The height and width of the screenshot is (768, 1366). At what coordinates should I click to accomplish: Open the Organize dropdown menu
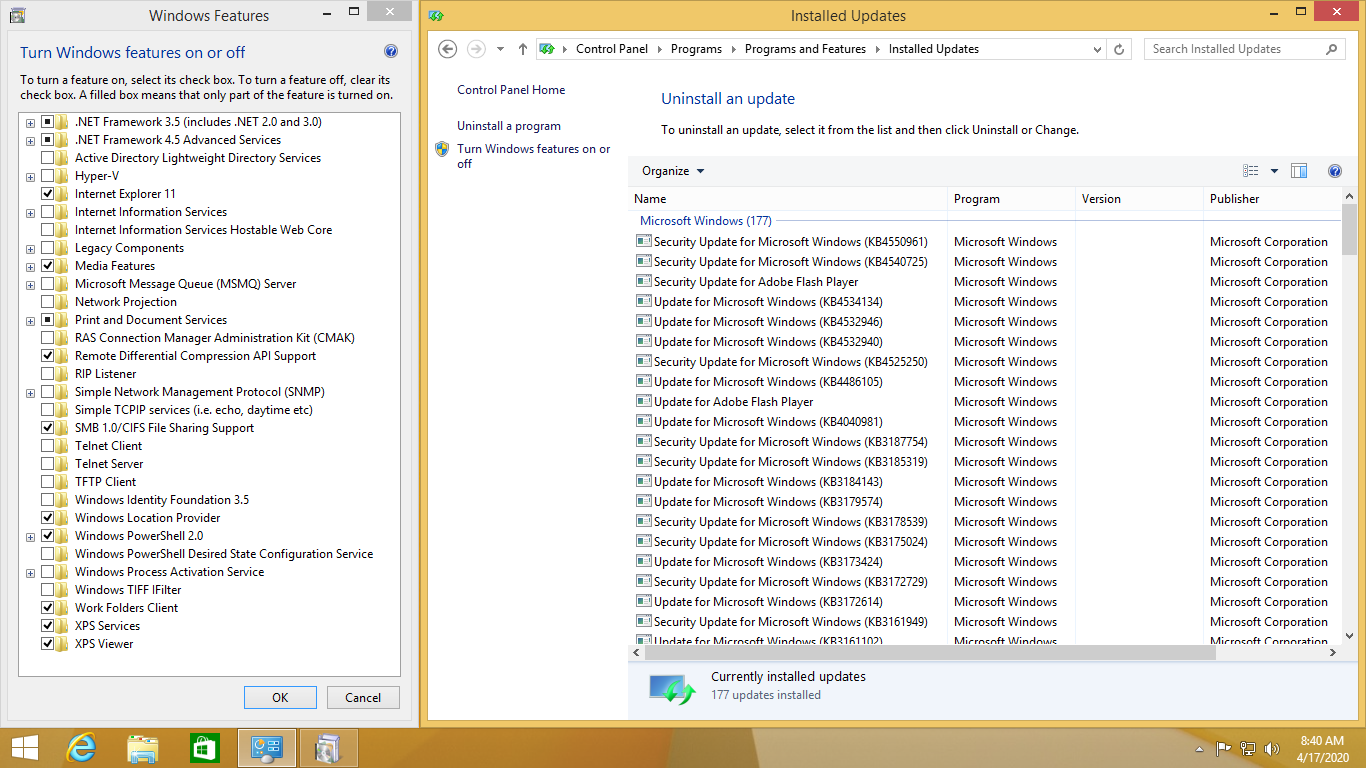[673, 171]
